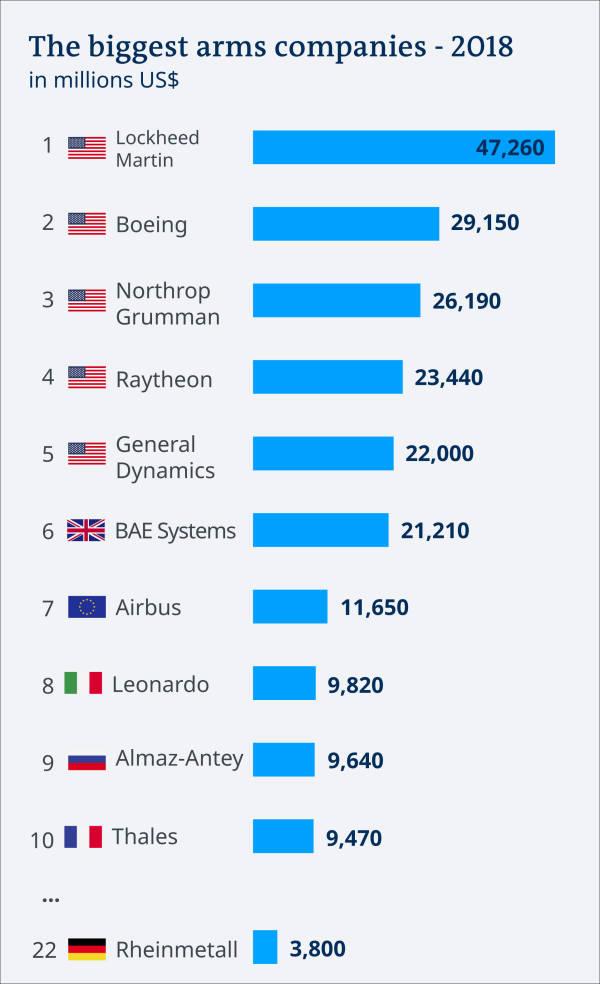The height and width of the screenshot is (984, 600).
Task: Click the French flag next to Thales
Action: 83,837
